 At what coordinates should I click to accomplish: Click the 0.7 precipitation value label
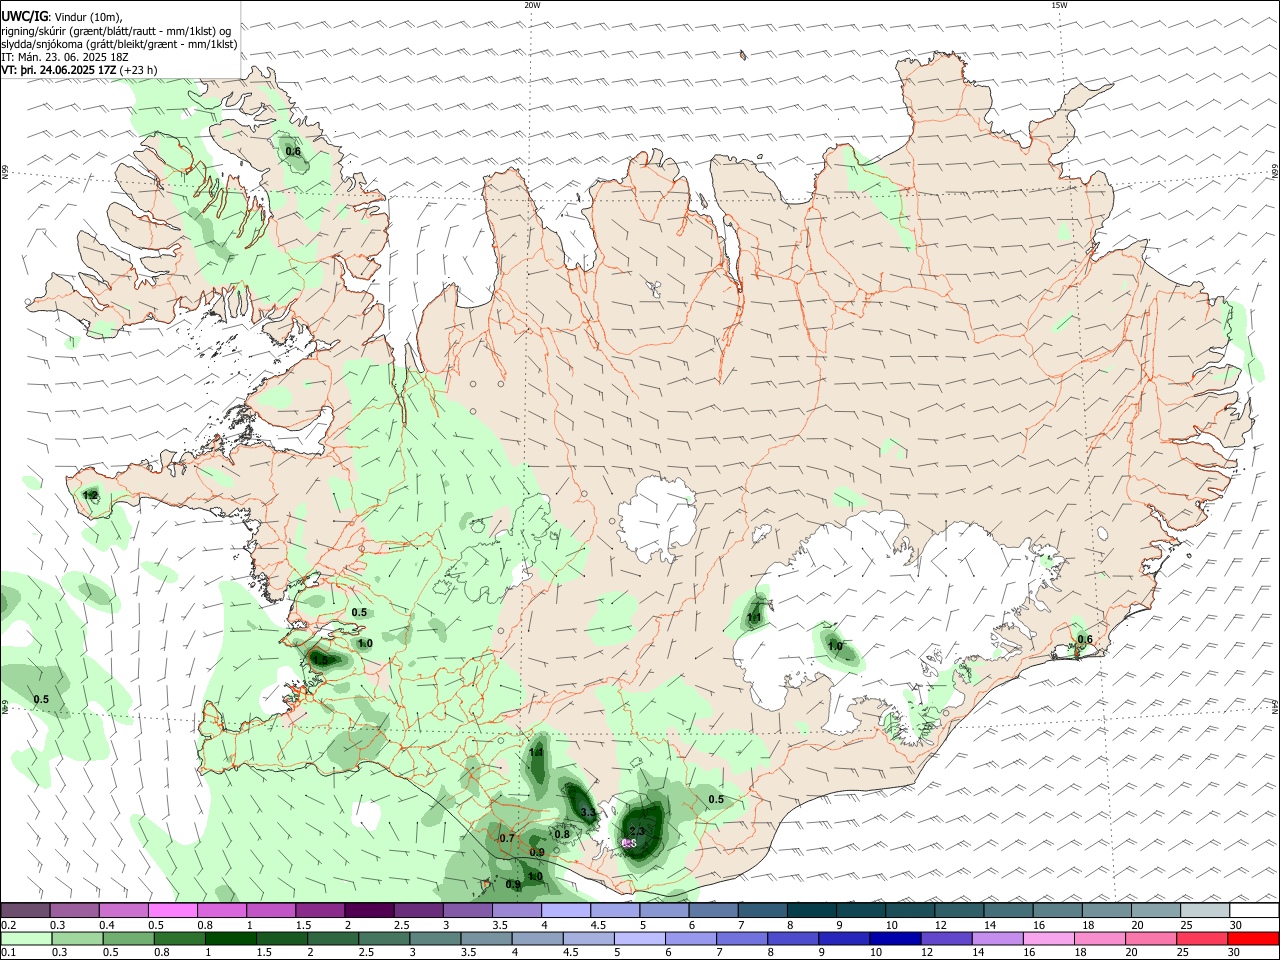click(506, 839)
